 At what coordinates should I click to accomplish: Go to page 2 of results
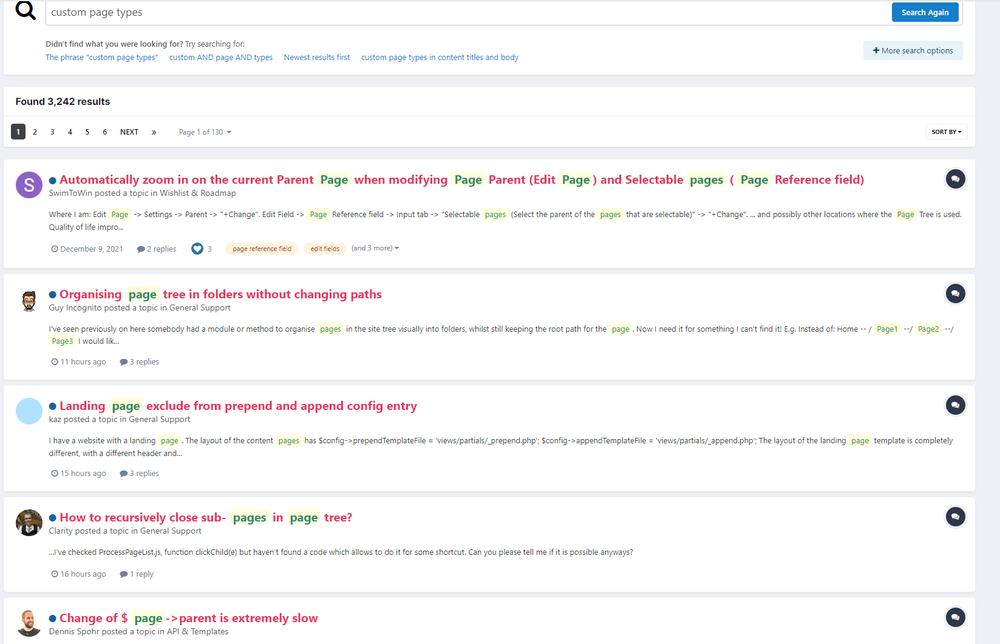tap(35, 132)
